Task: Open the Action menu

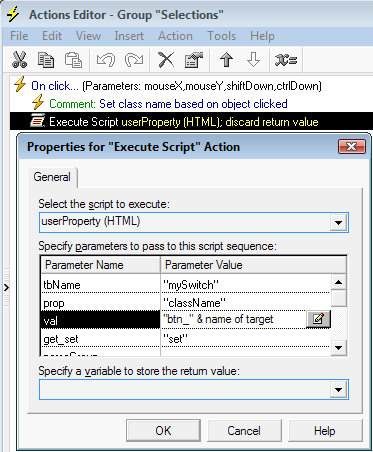Action: (175, 36)
